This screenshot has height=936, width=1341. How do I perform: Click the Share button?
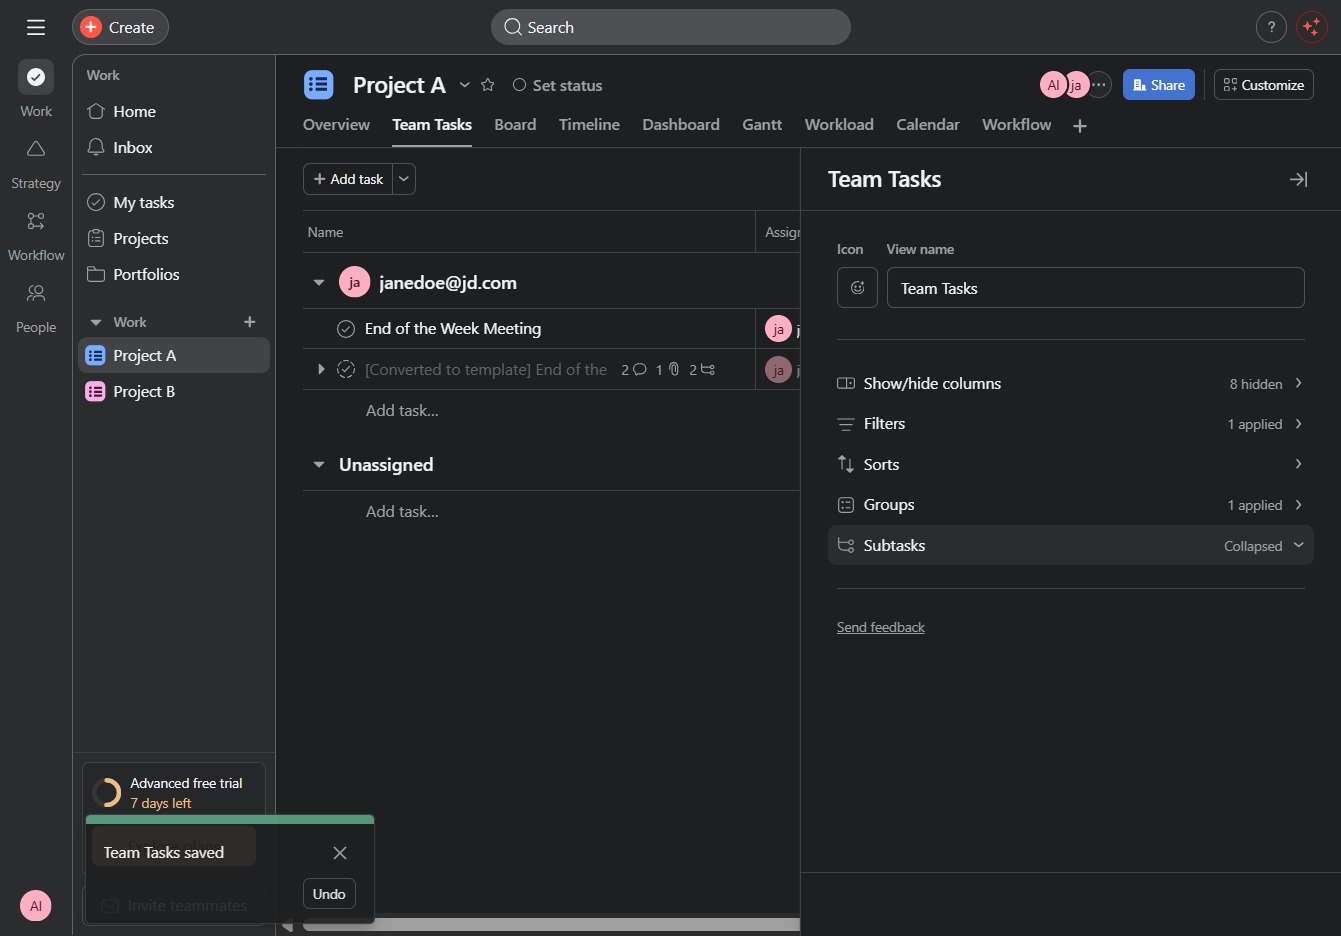(1158, 85)
